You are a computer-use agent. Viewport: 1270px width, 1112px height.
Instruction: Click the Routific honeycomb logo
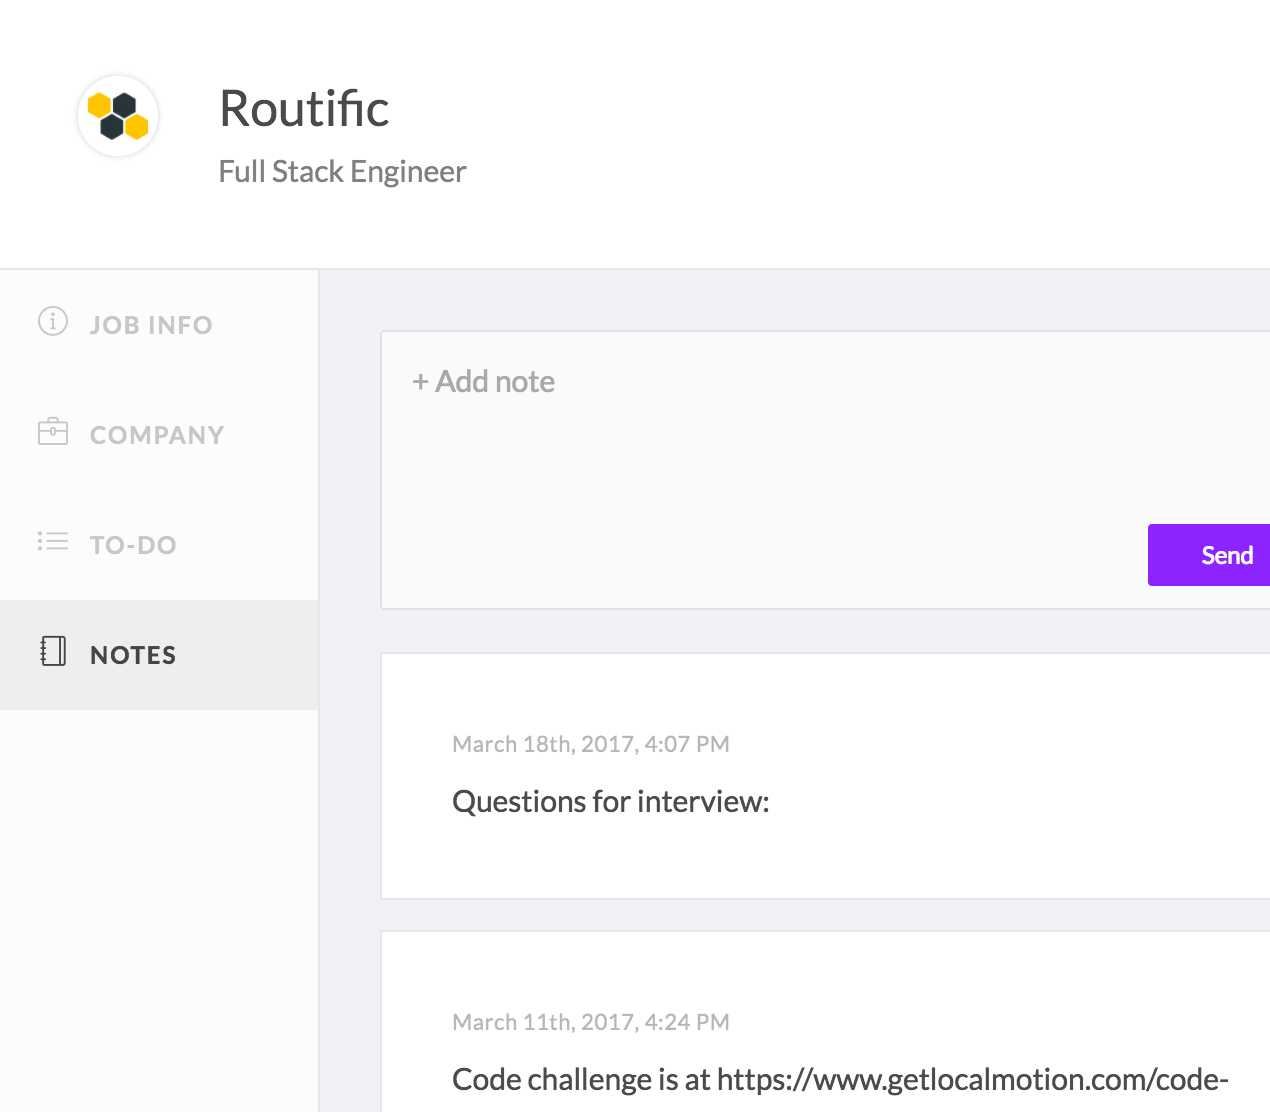click(118, 116)
